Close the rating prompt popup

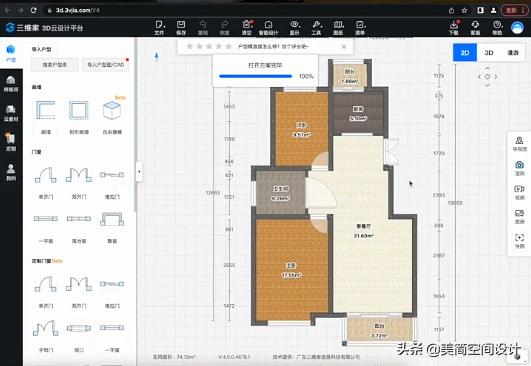[x=344, y=47]
